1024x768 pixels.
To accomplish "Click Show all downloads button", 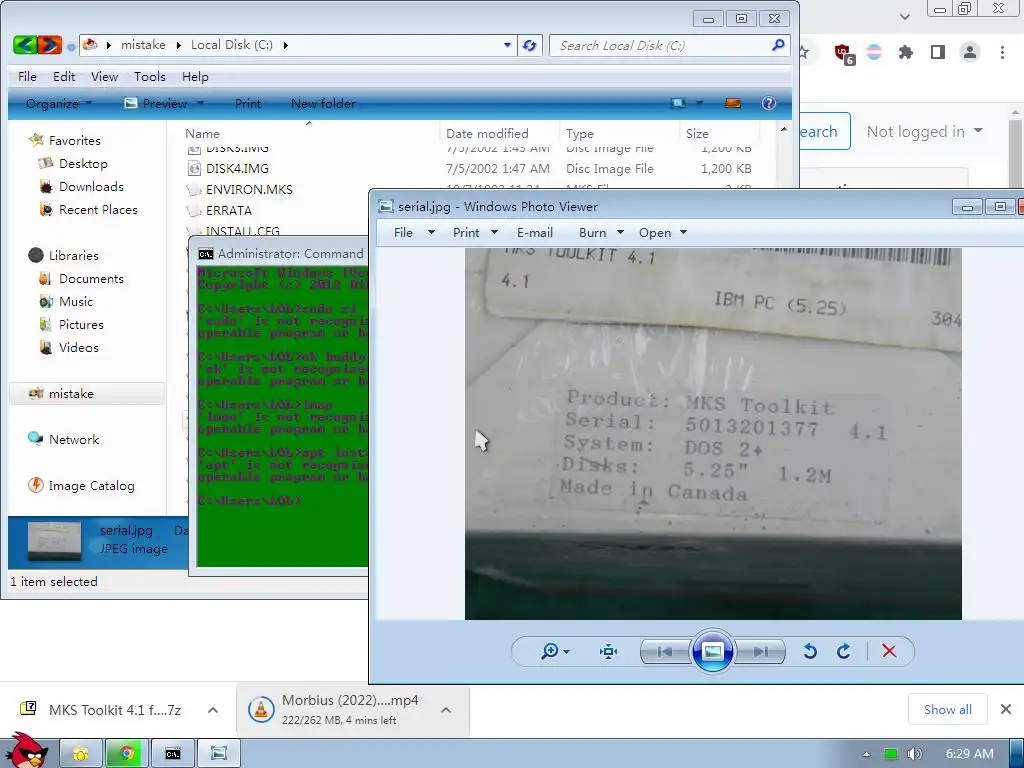I will point(948,709).
